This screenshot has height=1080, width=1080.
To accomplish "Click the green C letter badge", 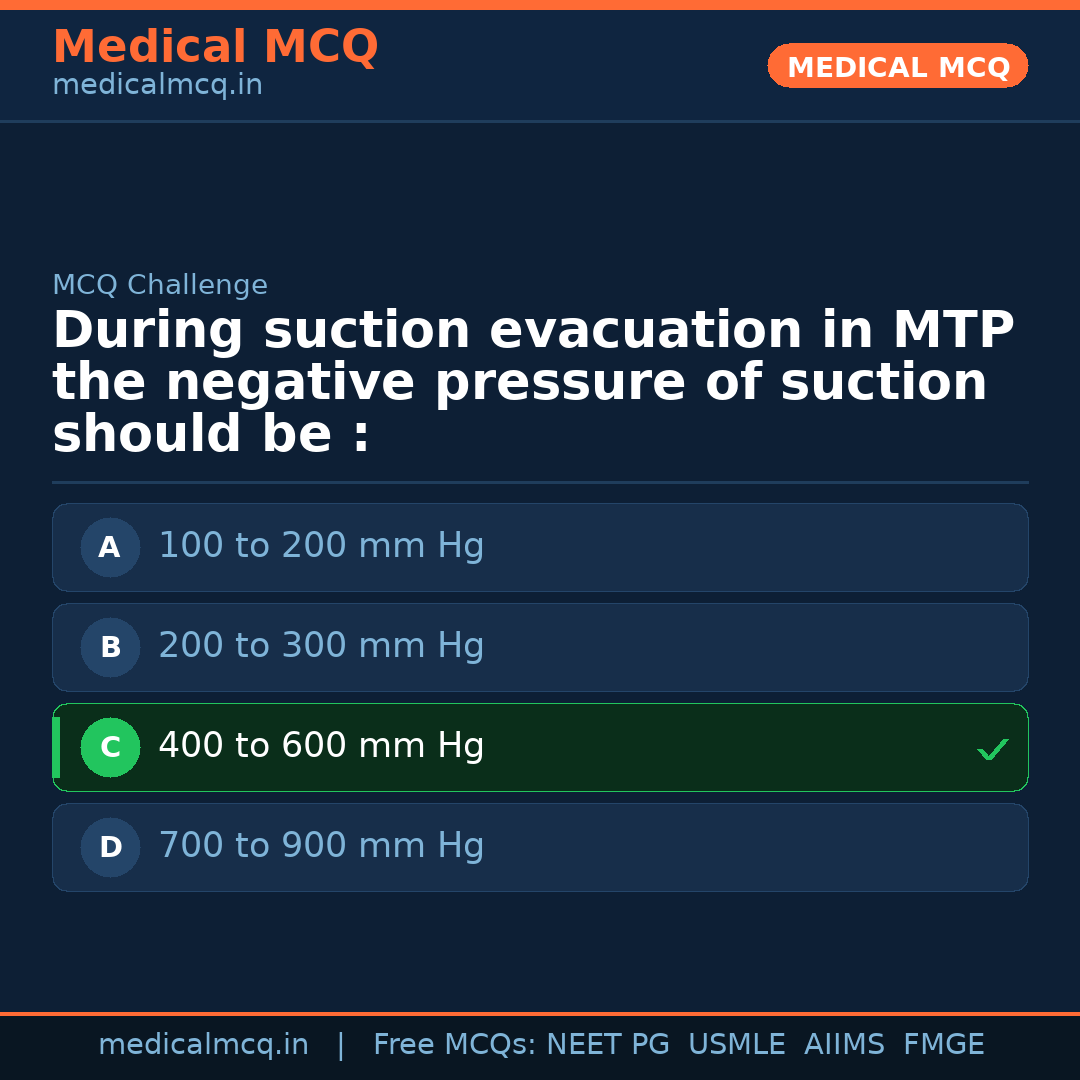I will [x=110, y=747].
